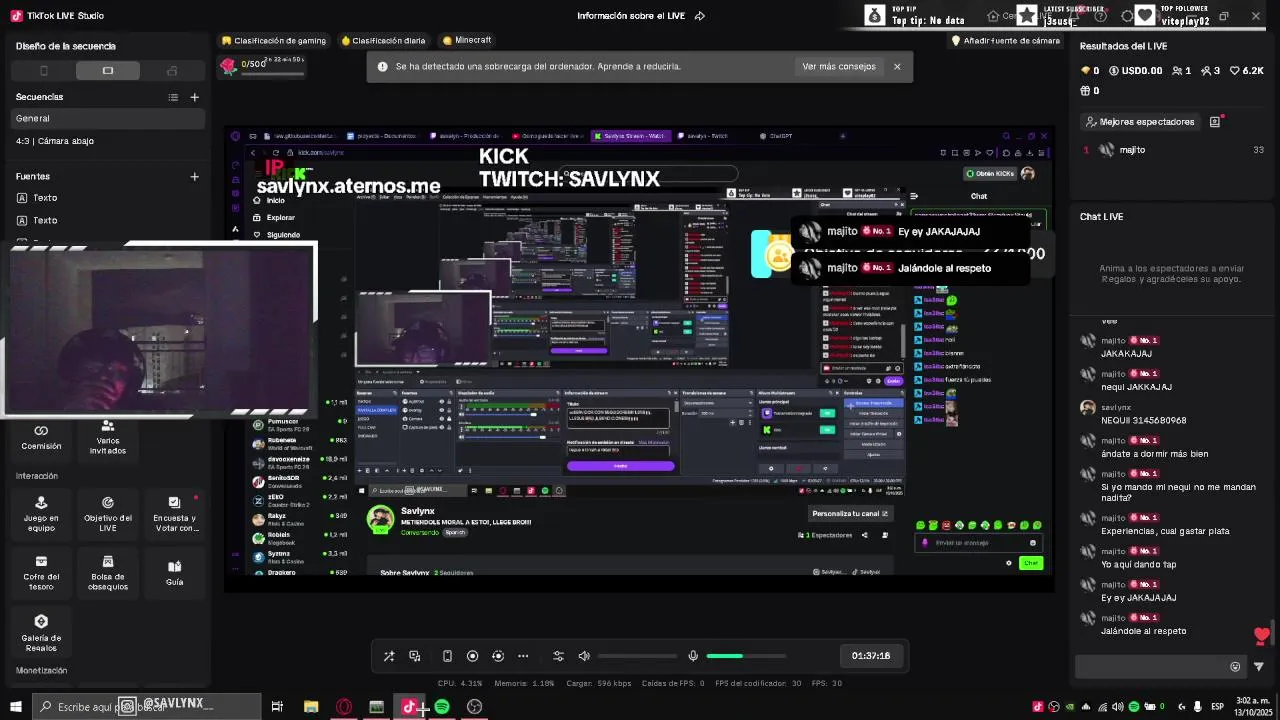Select the first Texto source
Image resolution: width=1280 pixels, height=720 pixels.
click(x=108, y=198)
